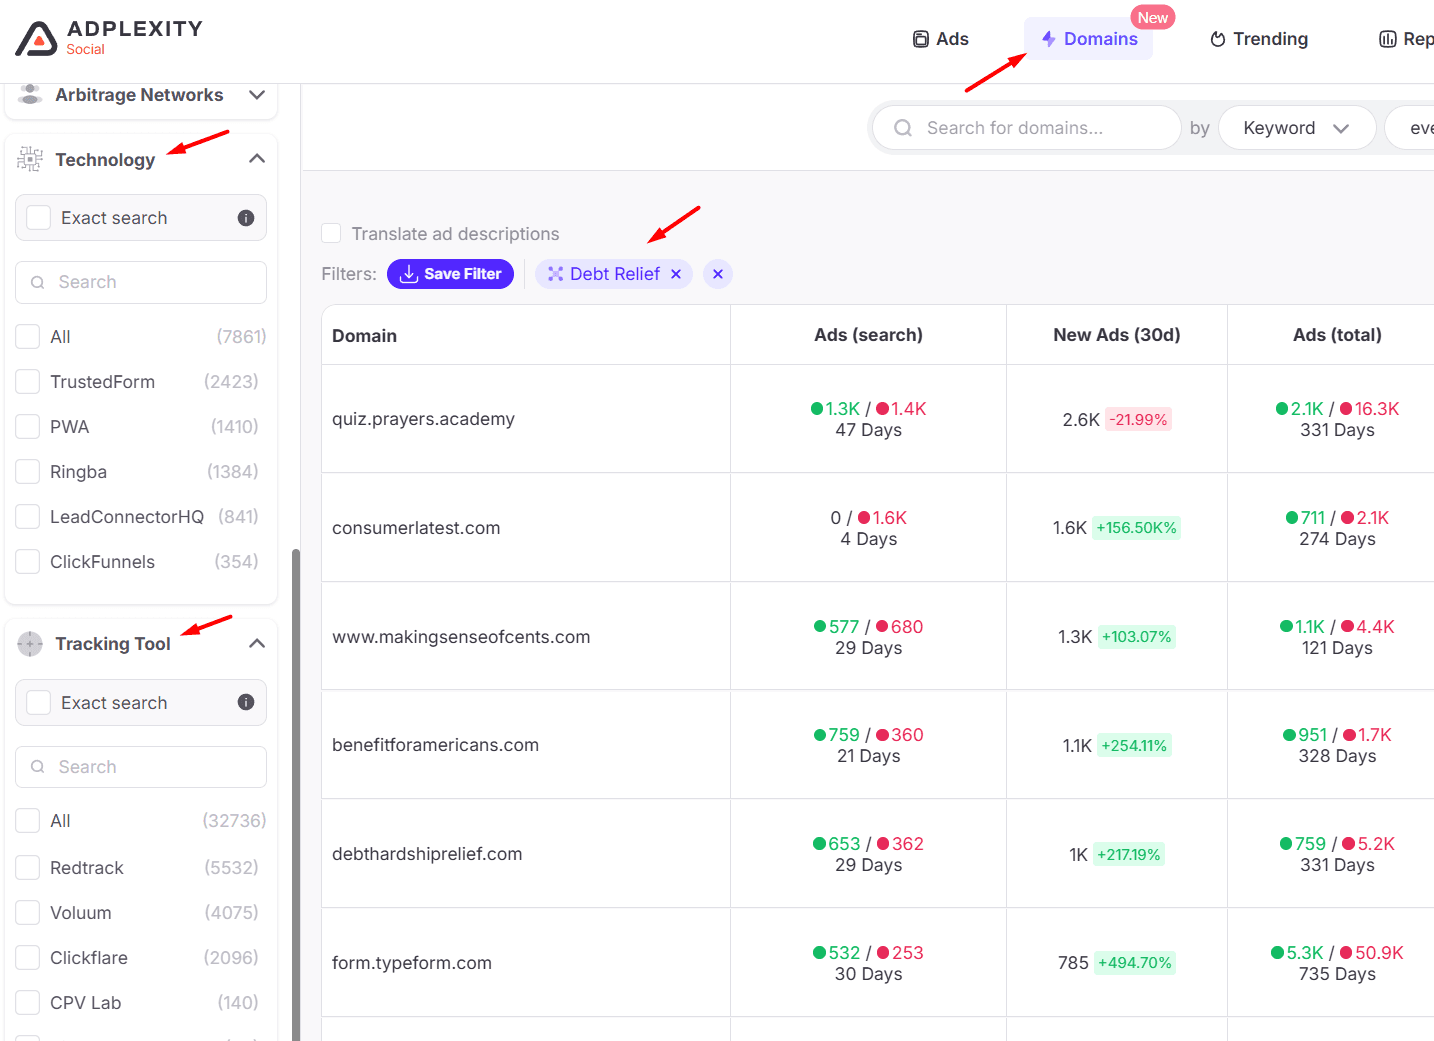Click the Domains lightning bolt icon
This screenshot has height=1041, width=1434.
click(1048, 39)
